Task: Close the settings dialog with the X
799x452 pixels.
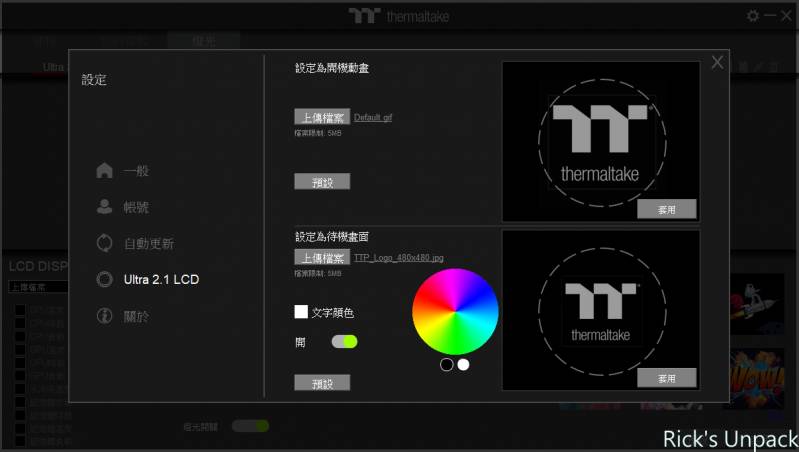Action: tap(717, 63)
